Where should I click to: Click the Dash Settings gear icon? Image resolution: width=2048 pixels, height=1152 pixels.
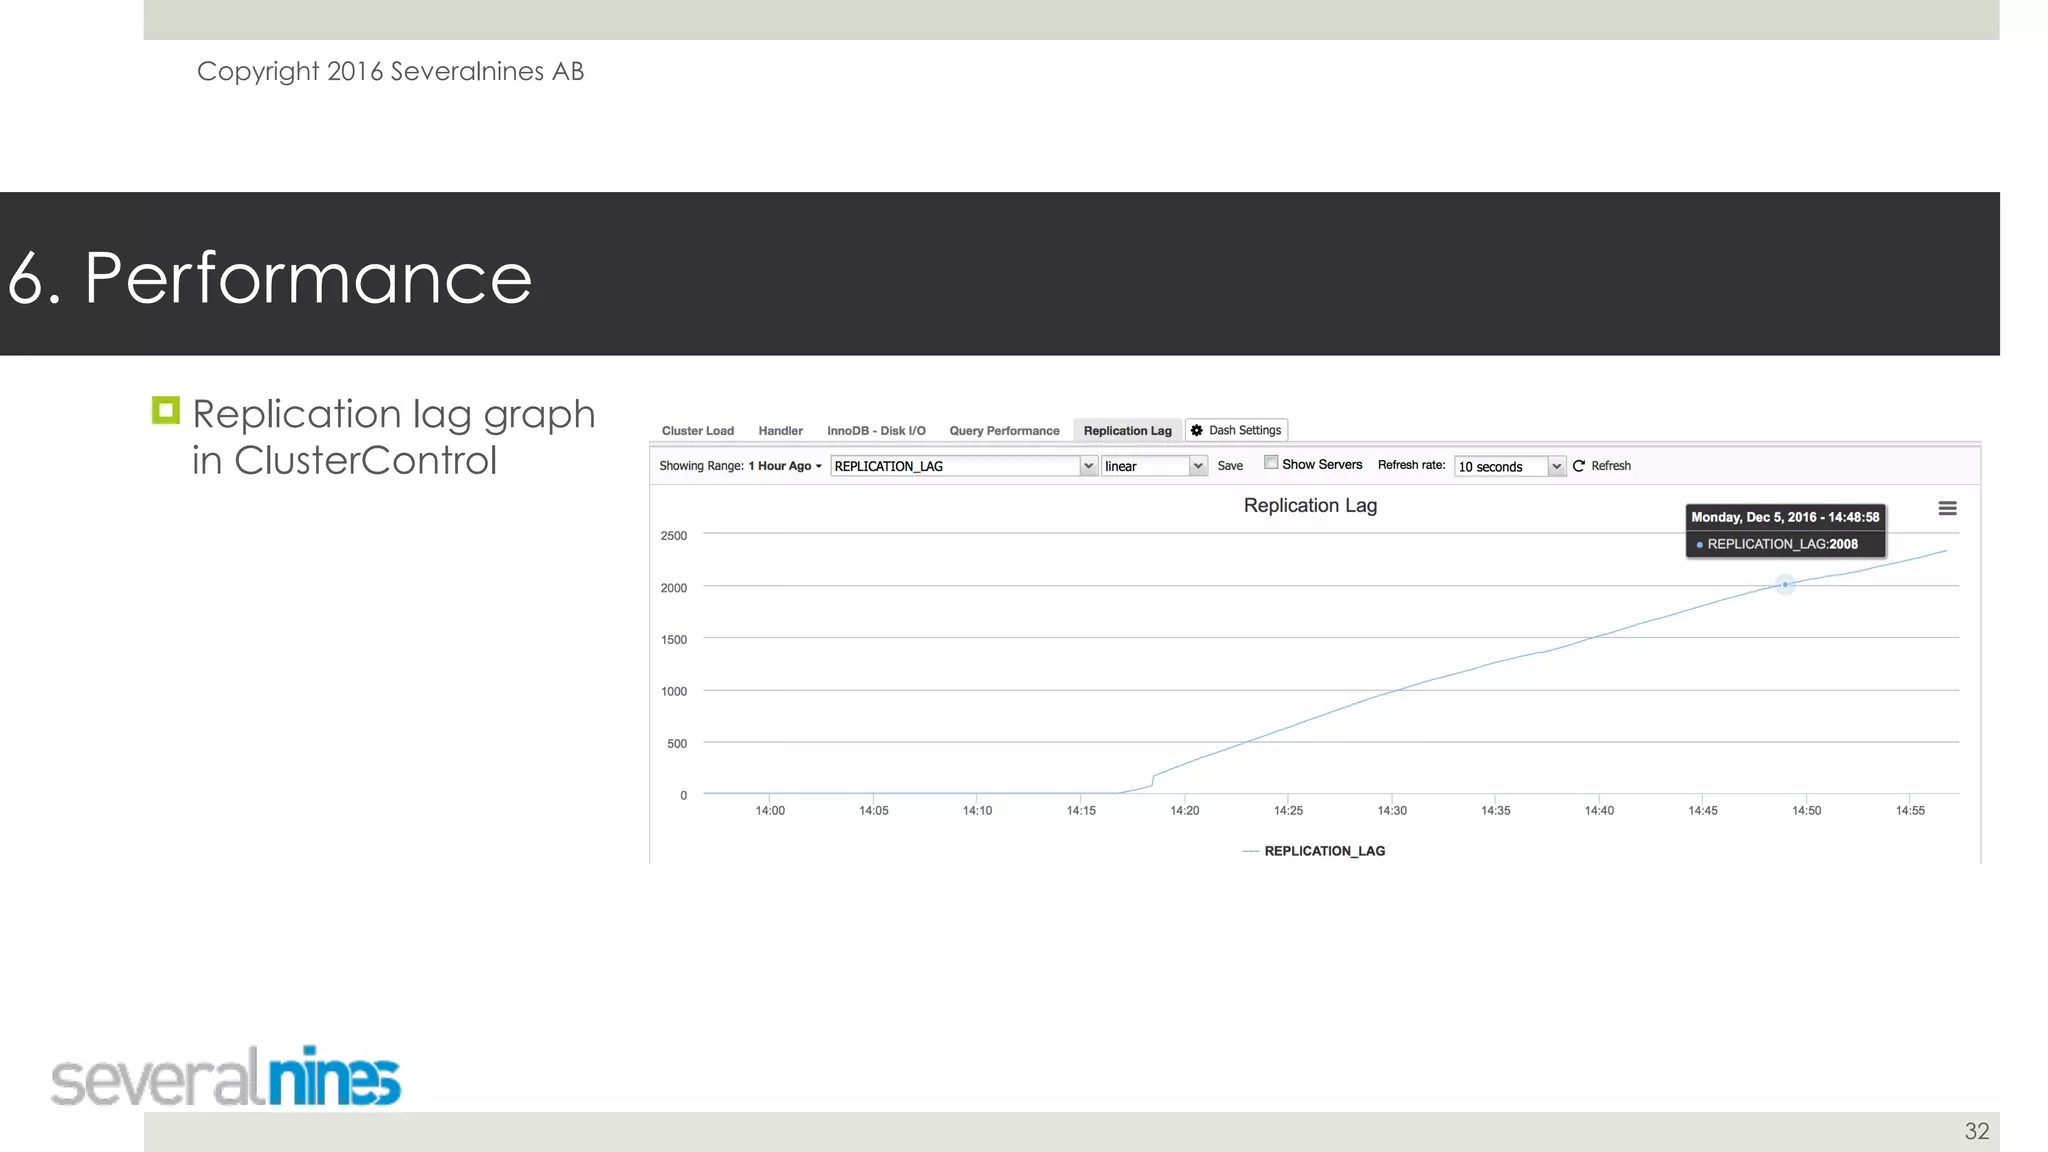tap(1197, 430)
